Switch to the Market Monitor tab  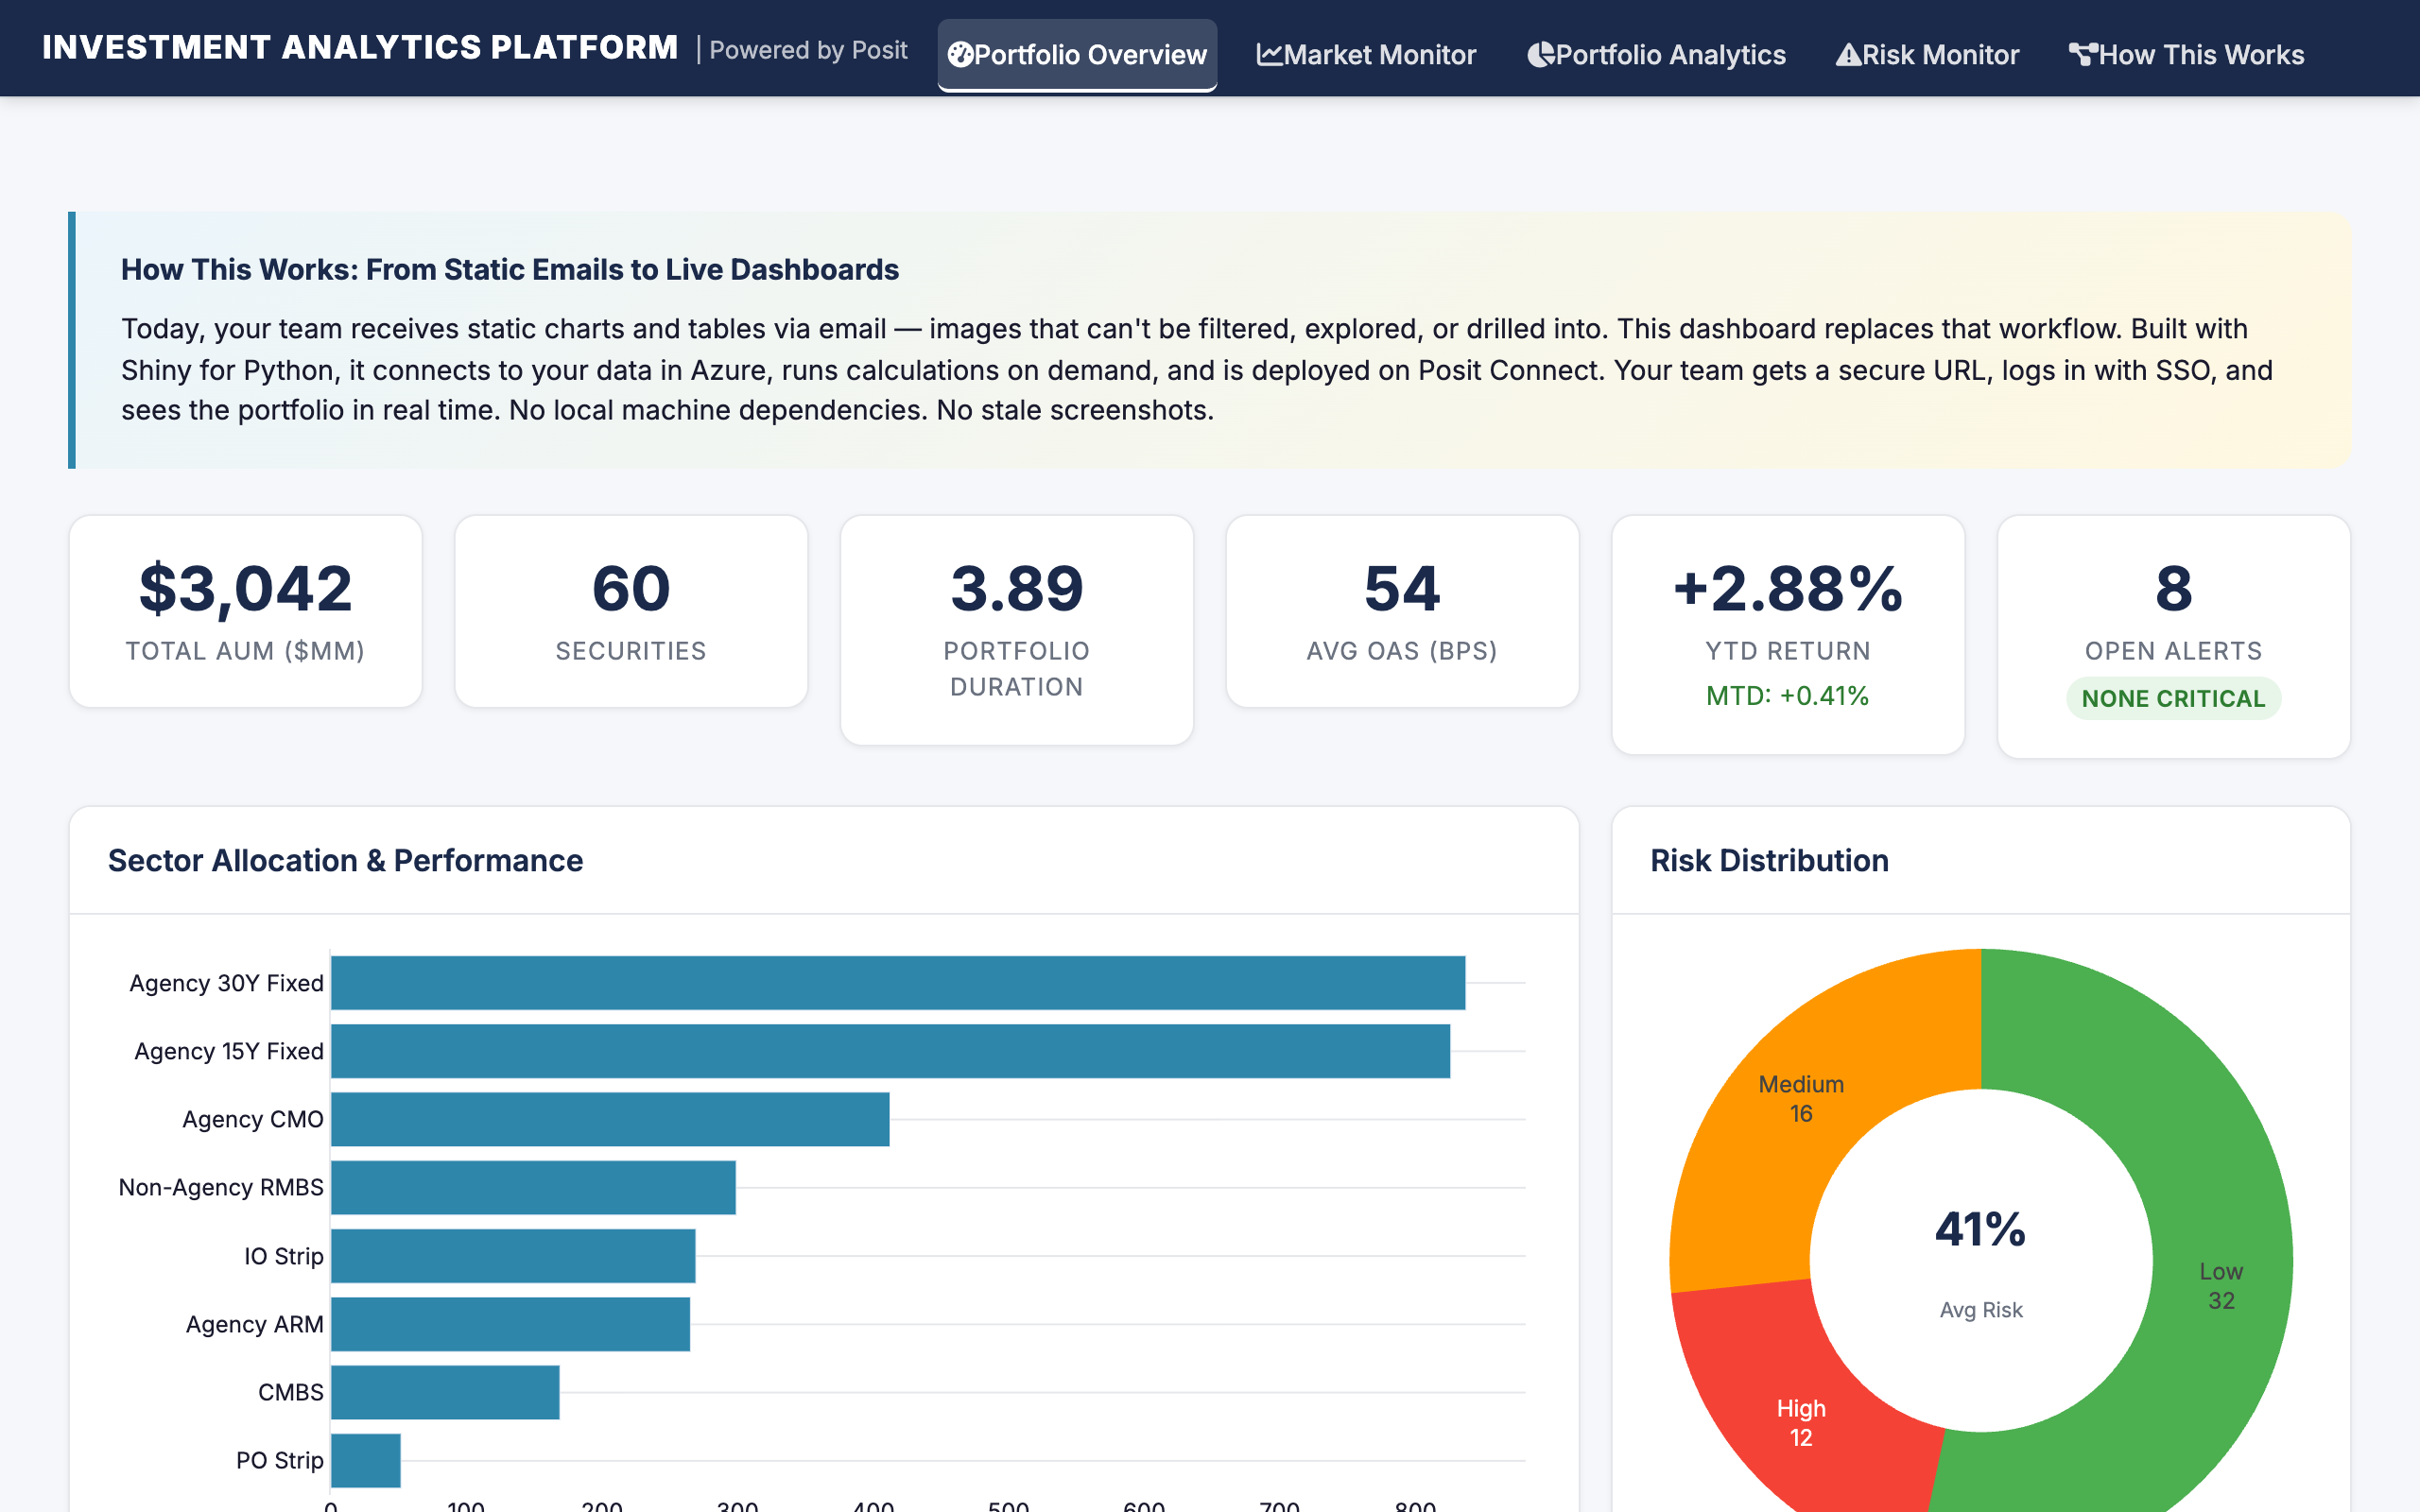pyautogui.click(x=1366, y=55)
